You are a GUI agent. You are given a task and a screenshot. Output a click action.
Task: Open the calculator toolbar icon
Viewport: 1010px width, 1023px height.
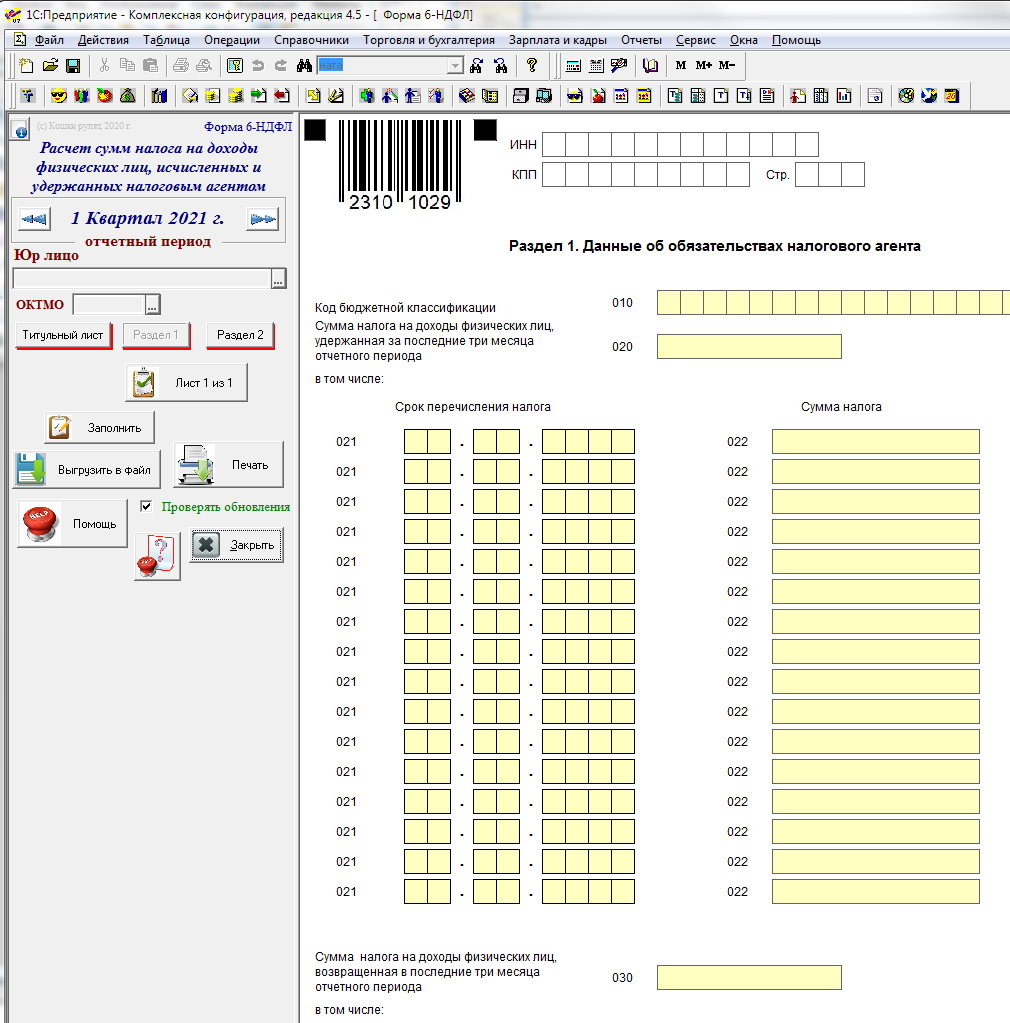point(574,65)
